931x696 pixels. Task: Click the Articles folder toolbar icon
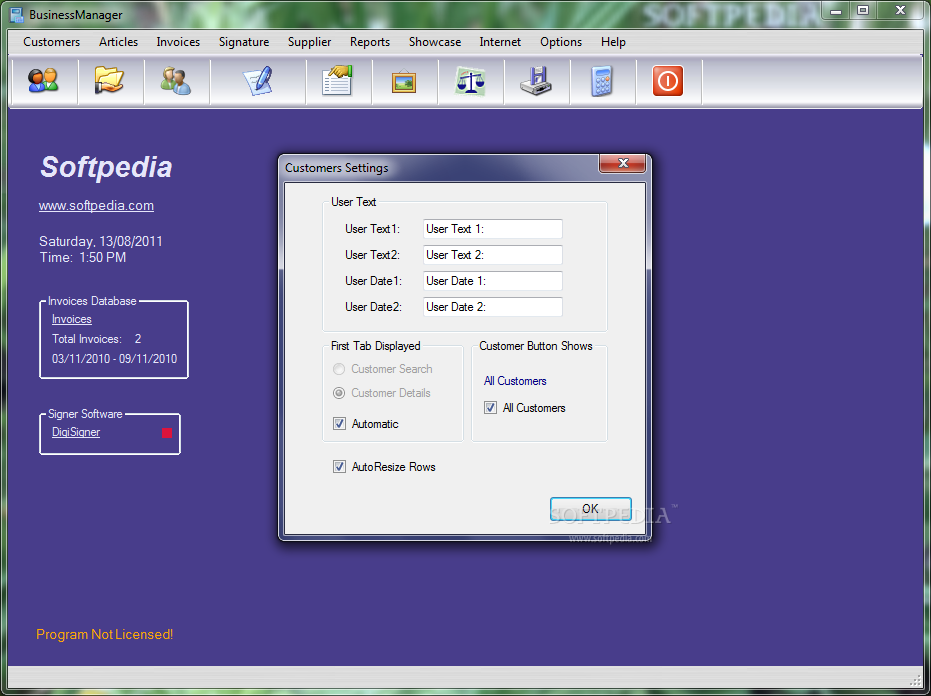click(109, 80)
